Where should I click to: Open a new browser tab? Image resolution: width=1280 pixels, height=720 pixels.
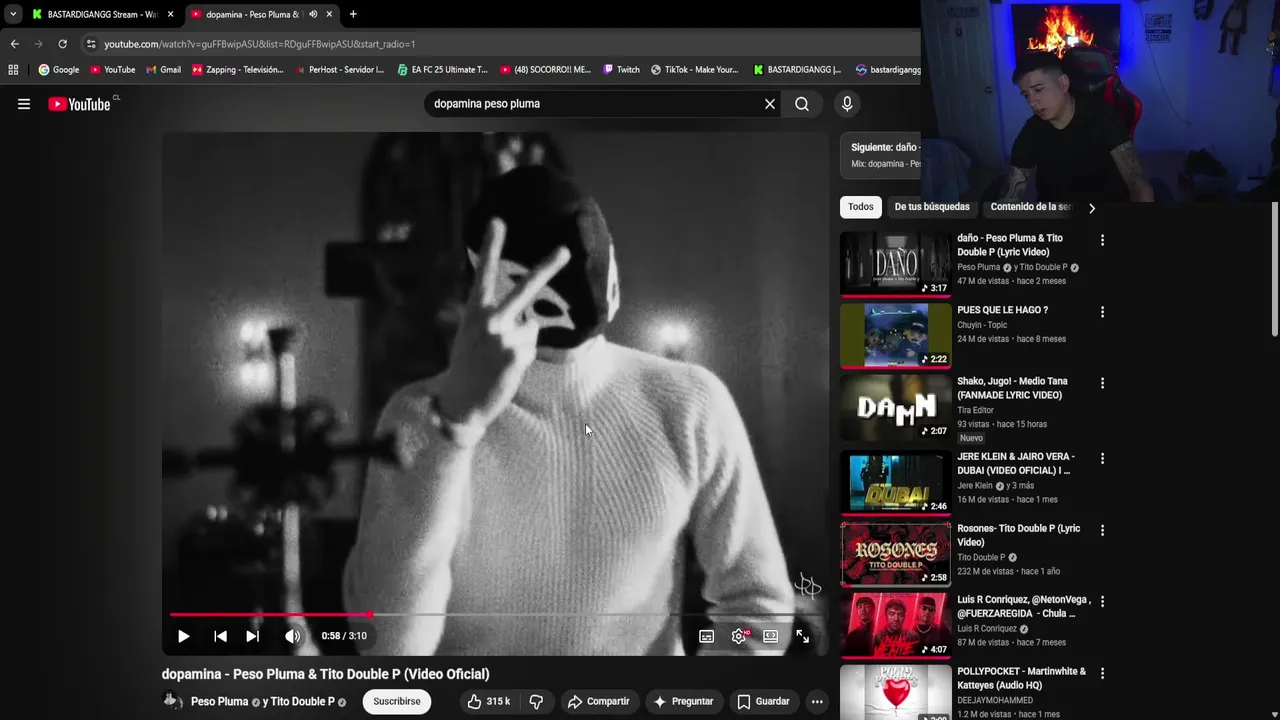point(353,14)
